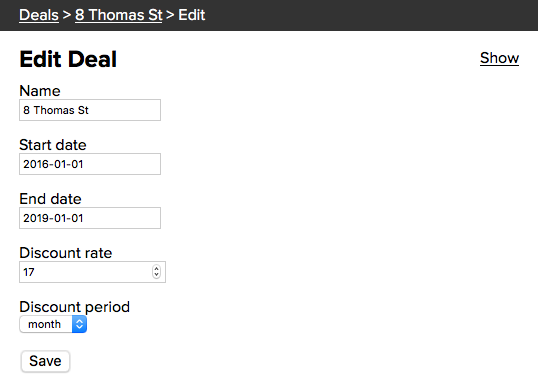
Task: Click the Show link beside the Edit Deal heading
Action: [499, 58]
